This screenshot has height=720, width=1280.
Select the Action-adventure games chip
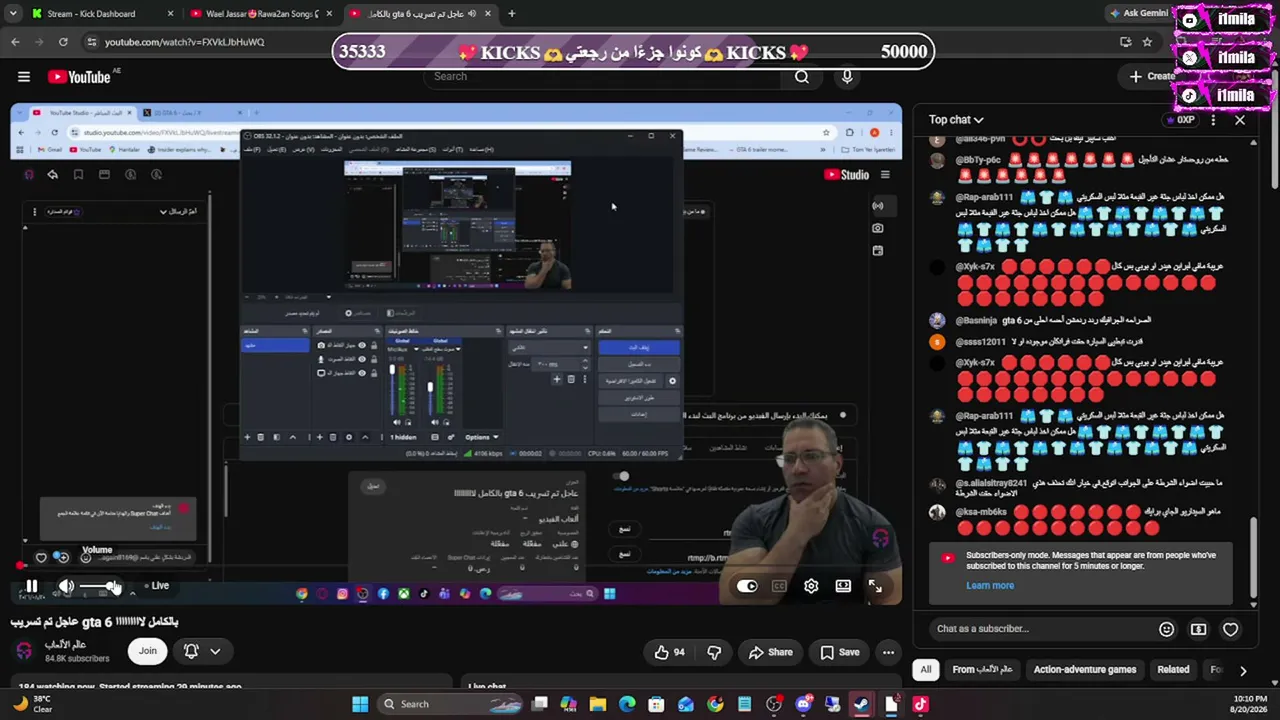(1085, 670)
